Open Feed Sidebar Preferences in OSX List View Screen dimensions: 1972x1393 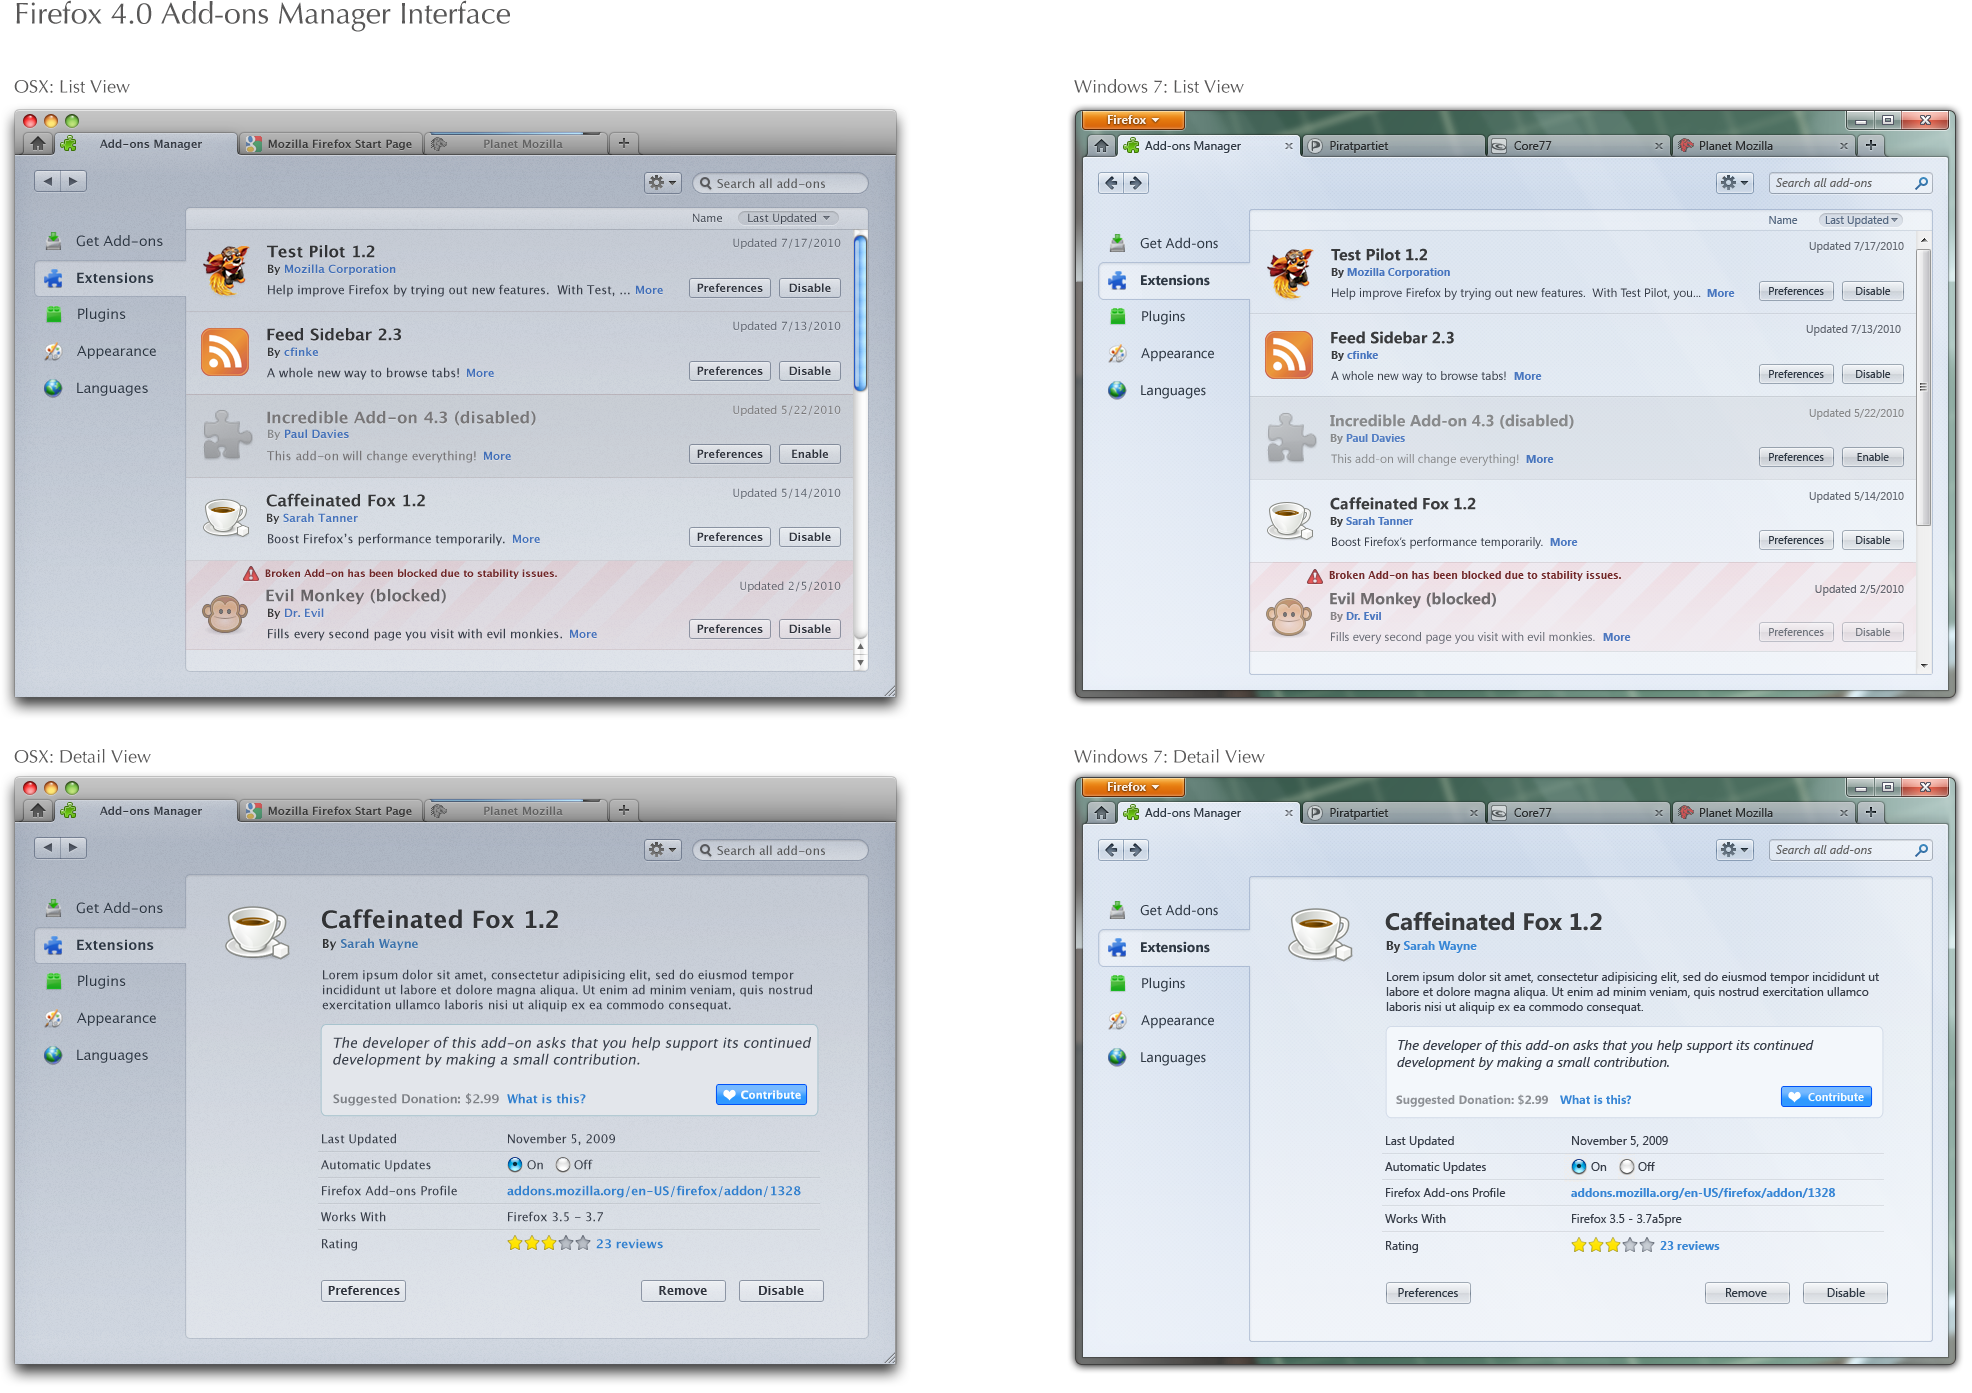click(x=730, y=371)
